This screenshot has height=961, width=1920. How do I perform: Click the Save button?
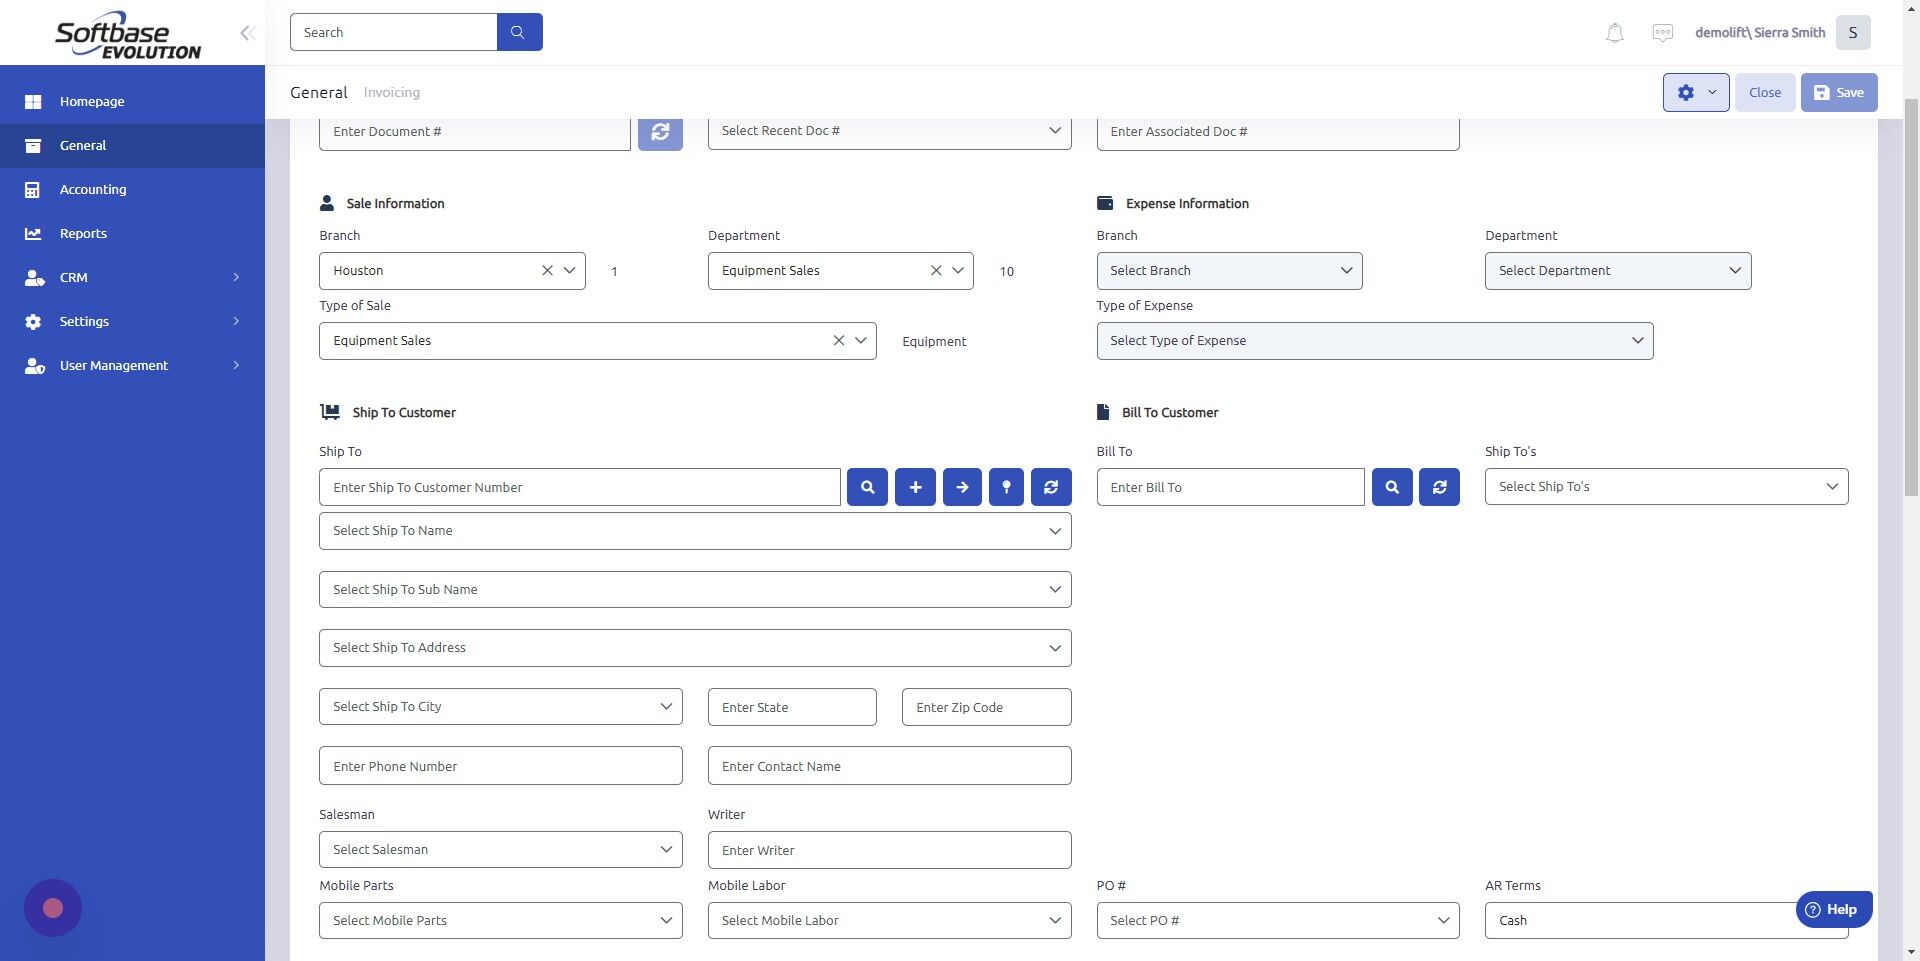1838,92
